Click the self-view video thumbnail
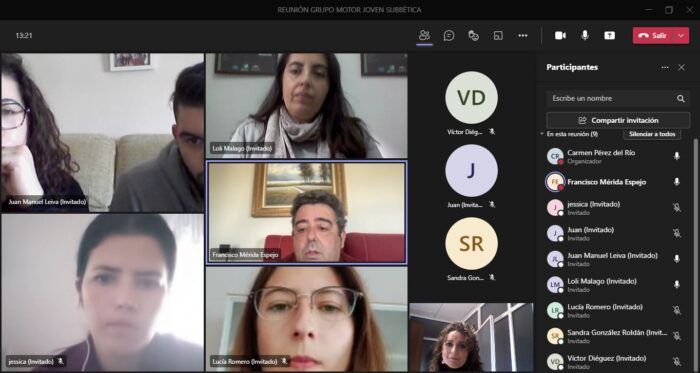Screen dimensions: 700x373 click(x=471, y=337)
